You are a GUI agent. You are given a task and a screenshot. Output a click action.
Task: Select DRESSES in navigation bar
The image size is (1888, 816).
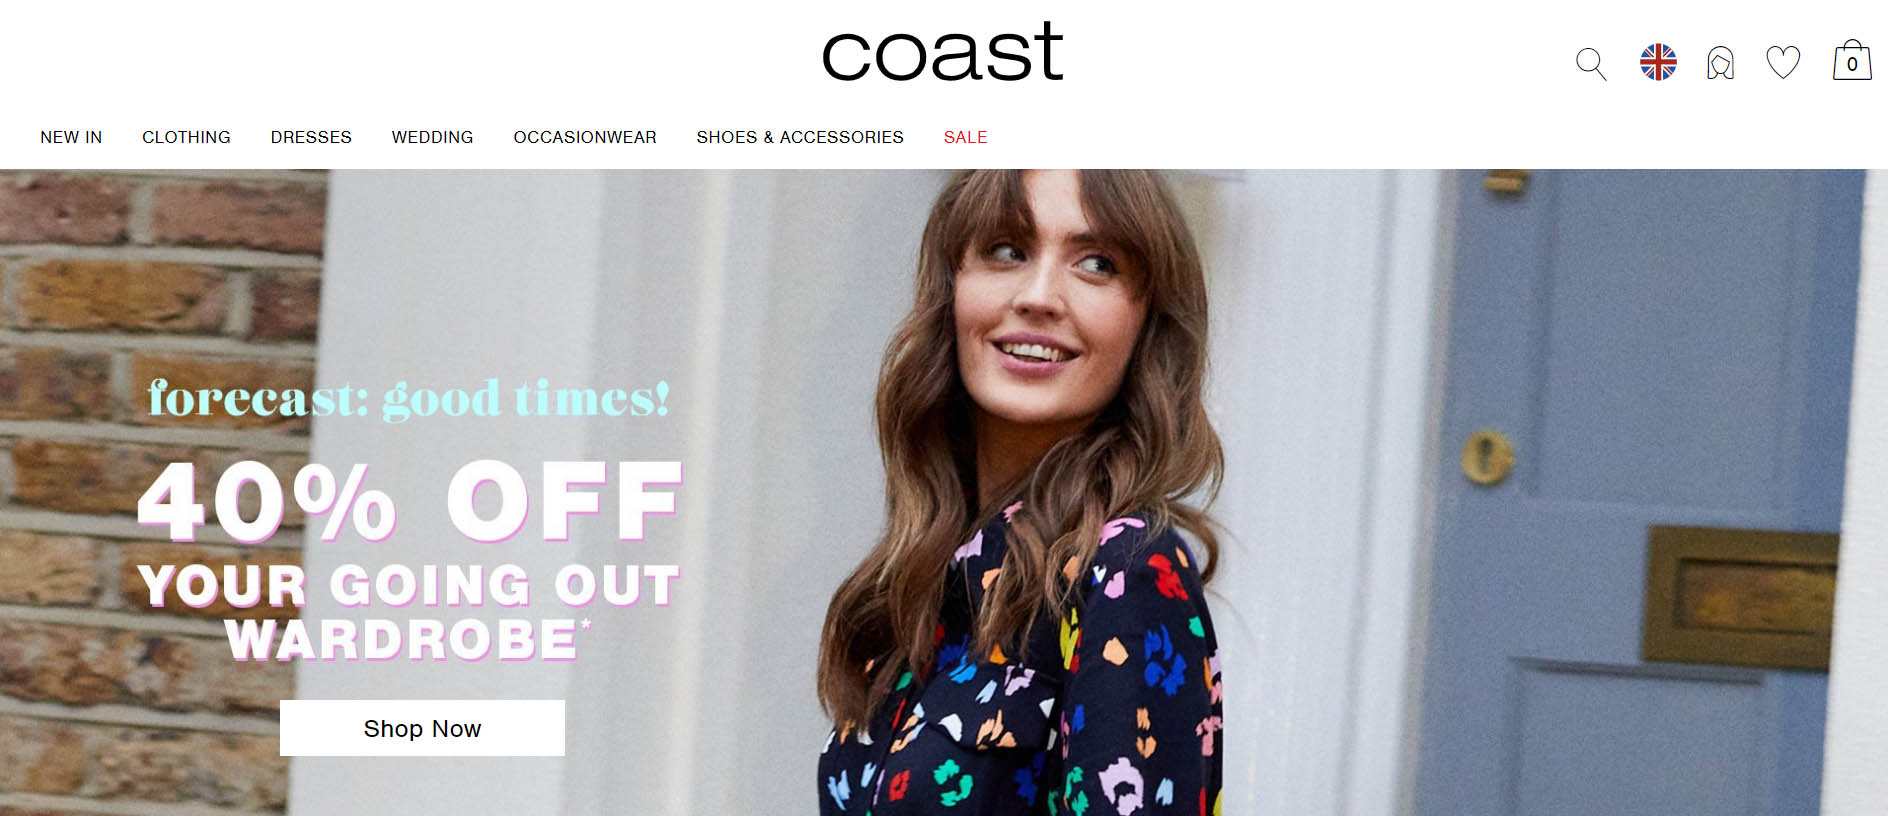click(x=311, y=137)
